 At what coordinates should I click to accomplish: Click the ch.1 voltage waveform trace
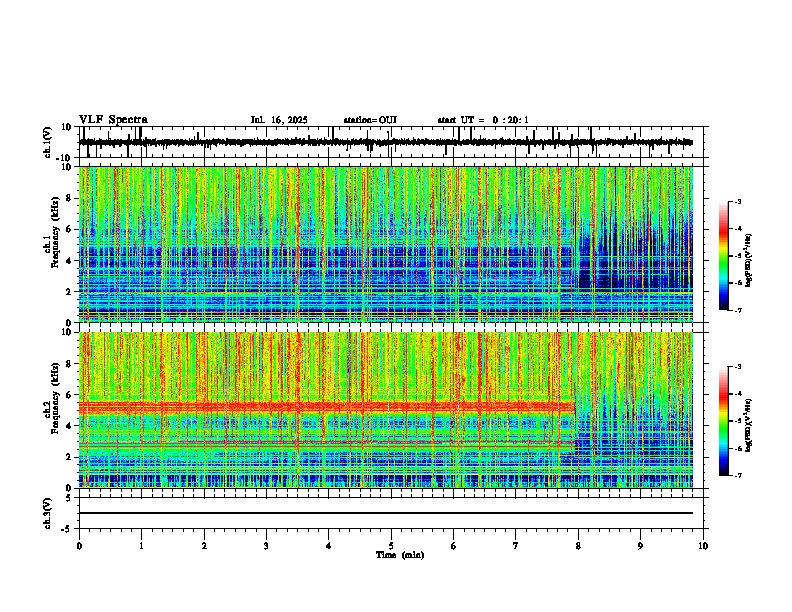[x=386, y=142]
